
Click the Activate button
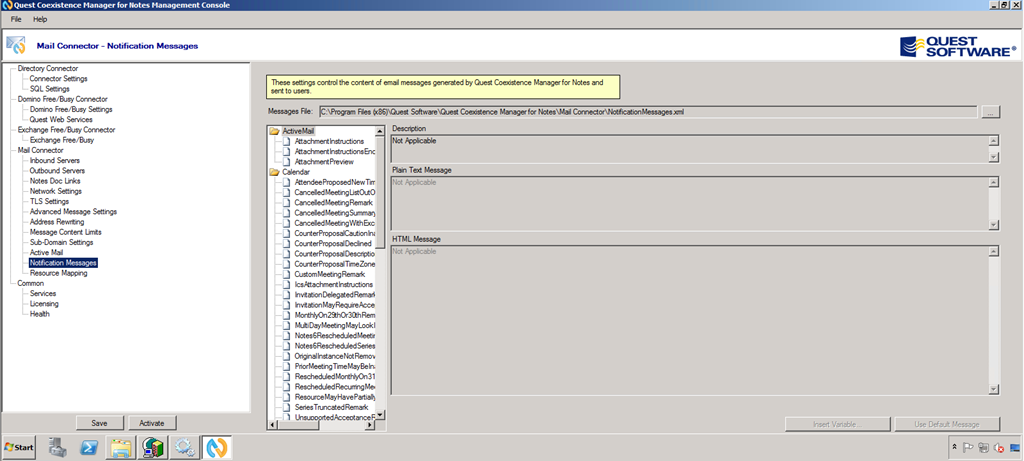pos(152,423)
